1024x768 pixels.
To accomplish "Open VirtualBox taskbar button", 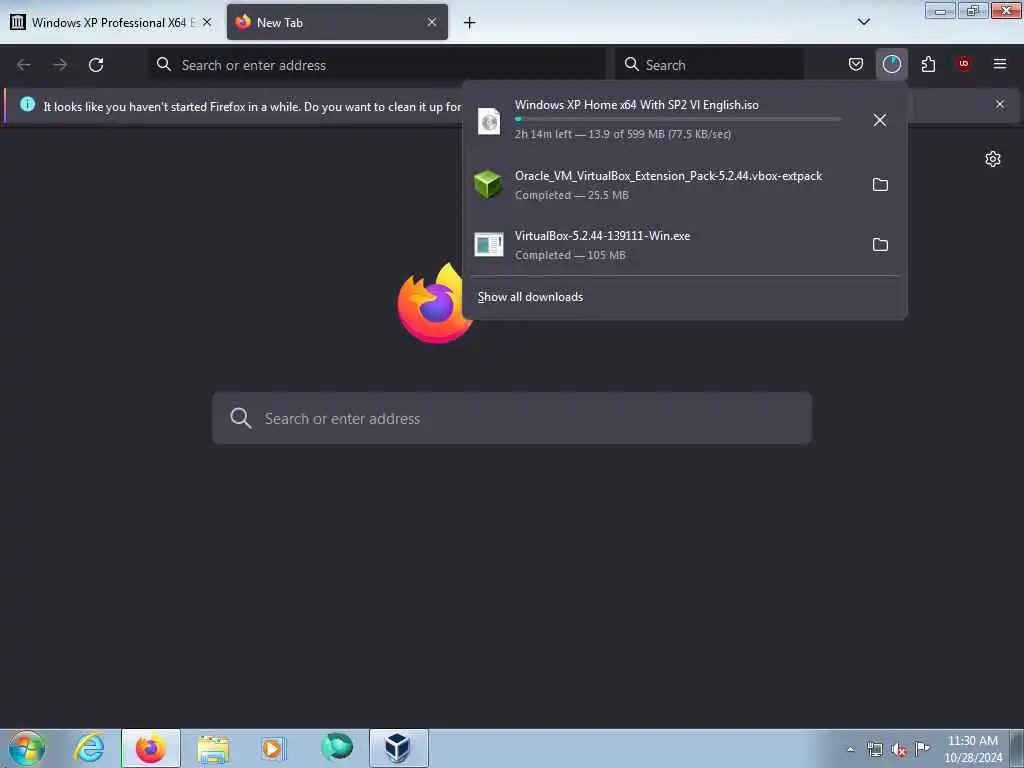I will coord(398,748).
